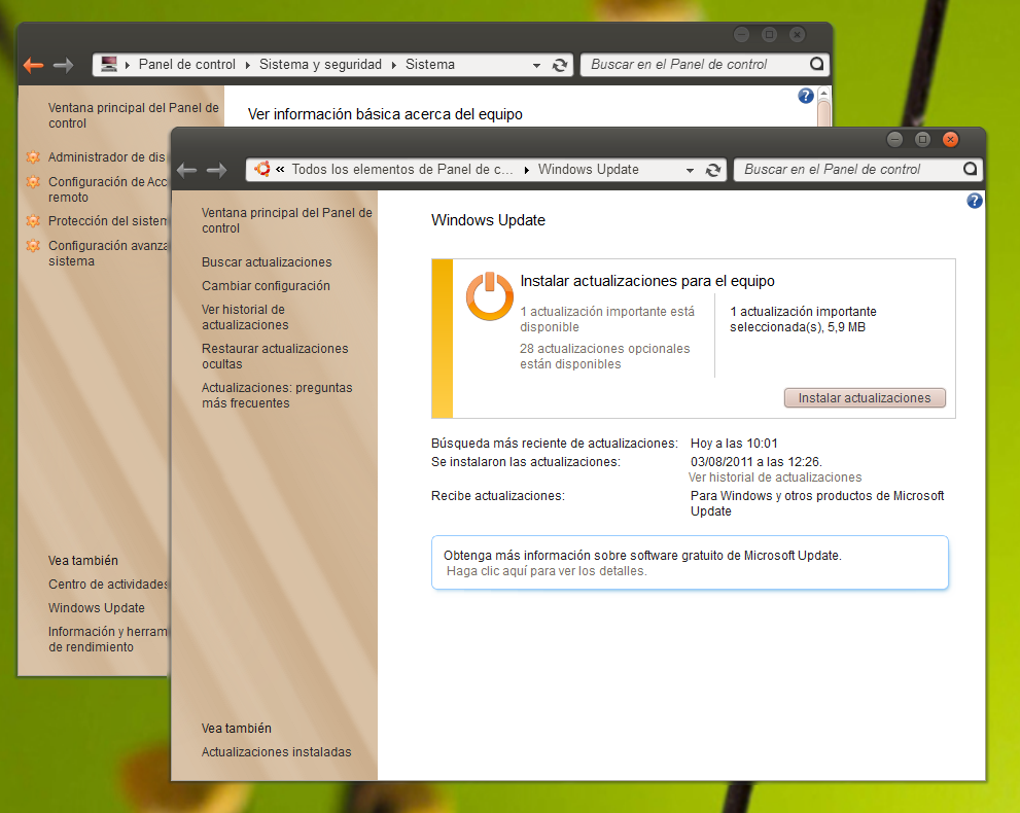Select Todos los elementos de Panel breadcrumb
The image size is (1020, 813).
coord(402,169)
